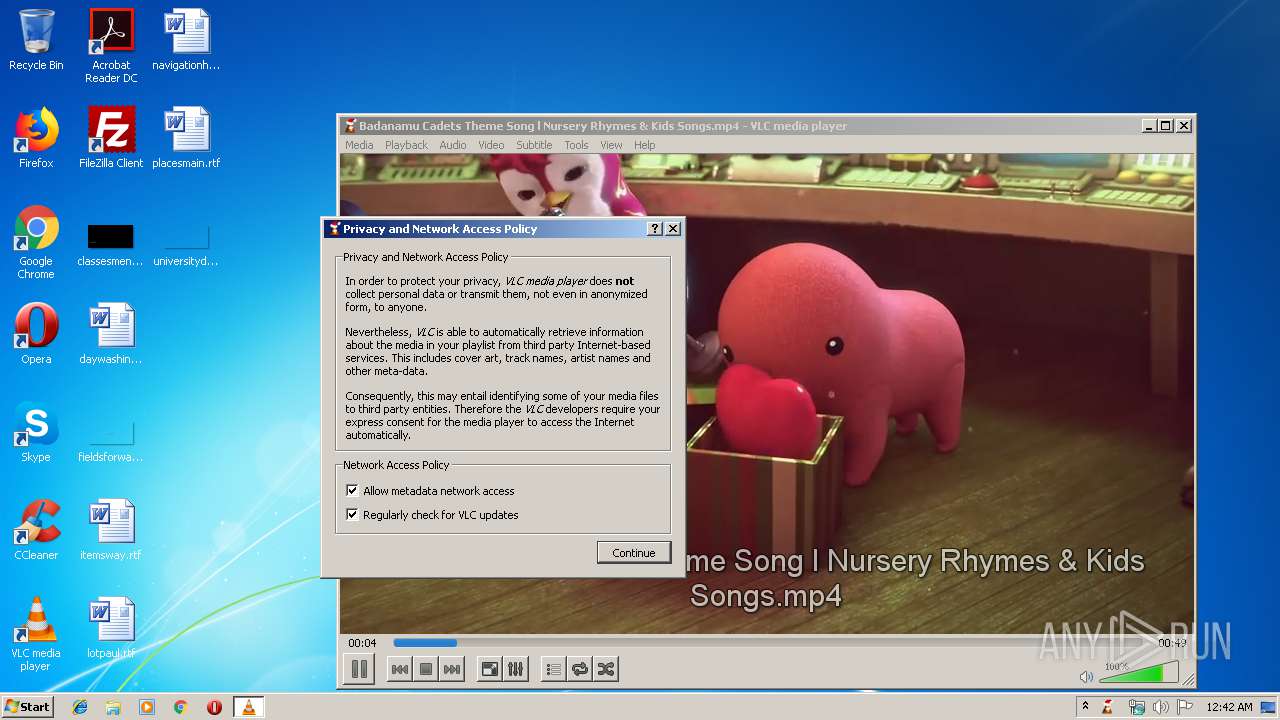Screen dimensions: 1280x720
Task: Pause playback with the pause button
Action: pyautogui.click(x=359, y=669)
